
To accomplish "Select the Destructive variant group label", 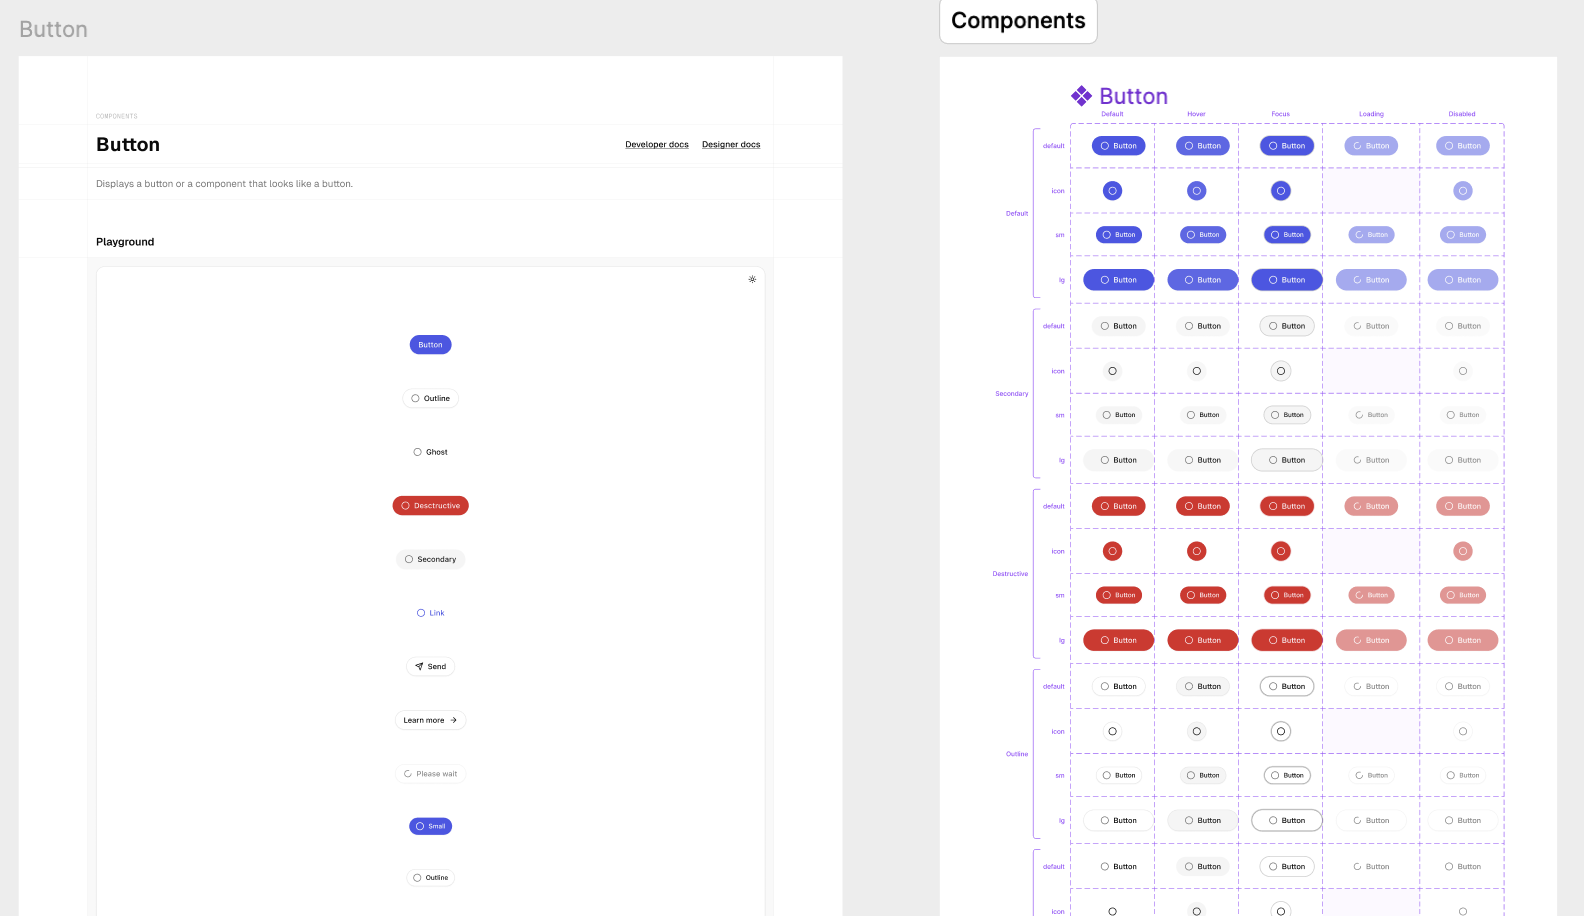I will coord(1010,574).
